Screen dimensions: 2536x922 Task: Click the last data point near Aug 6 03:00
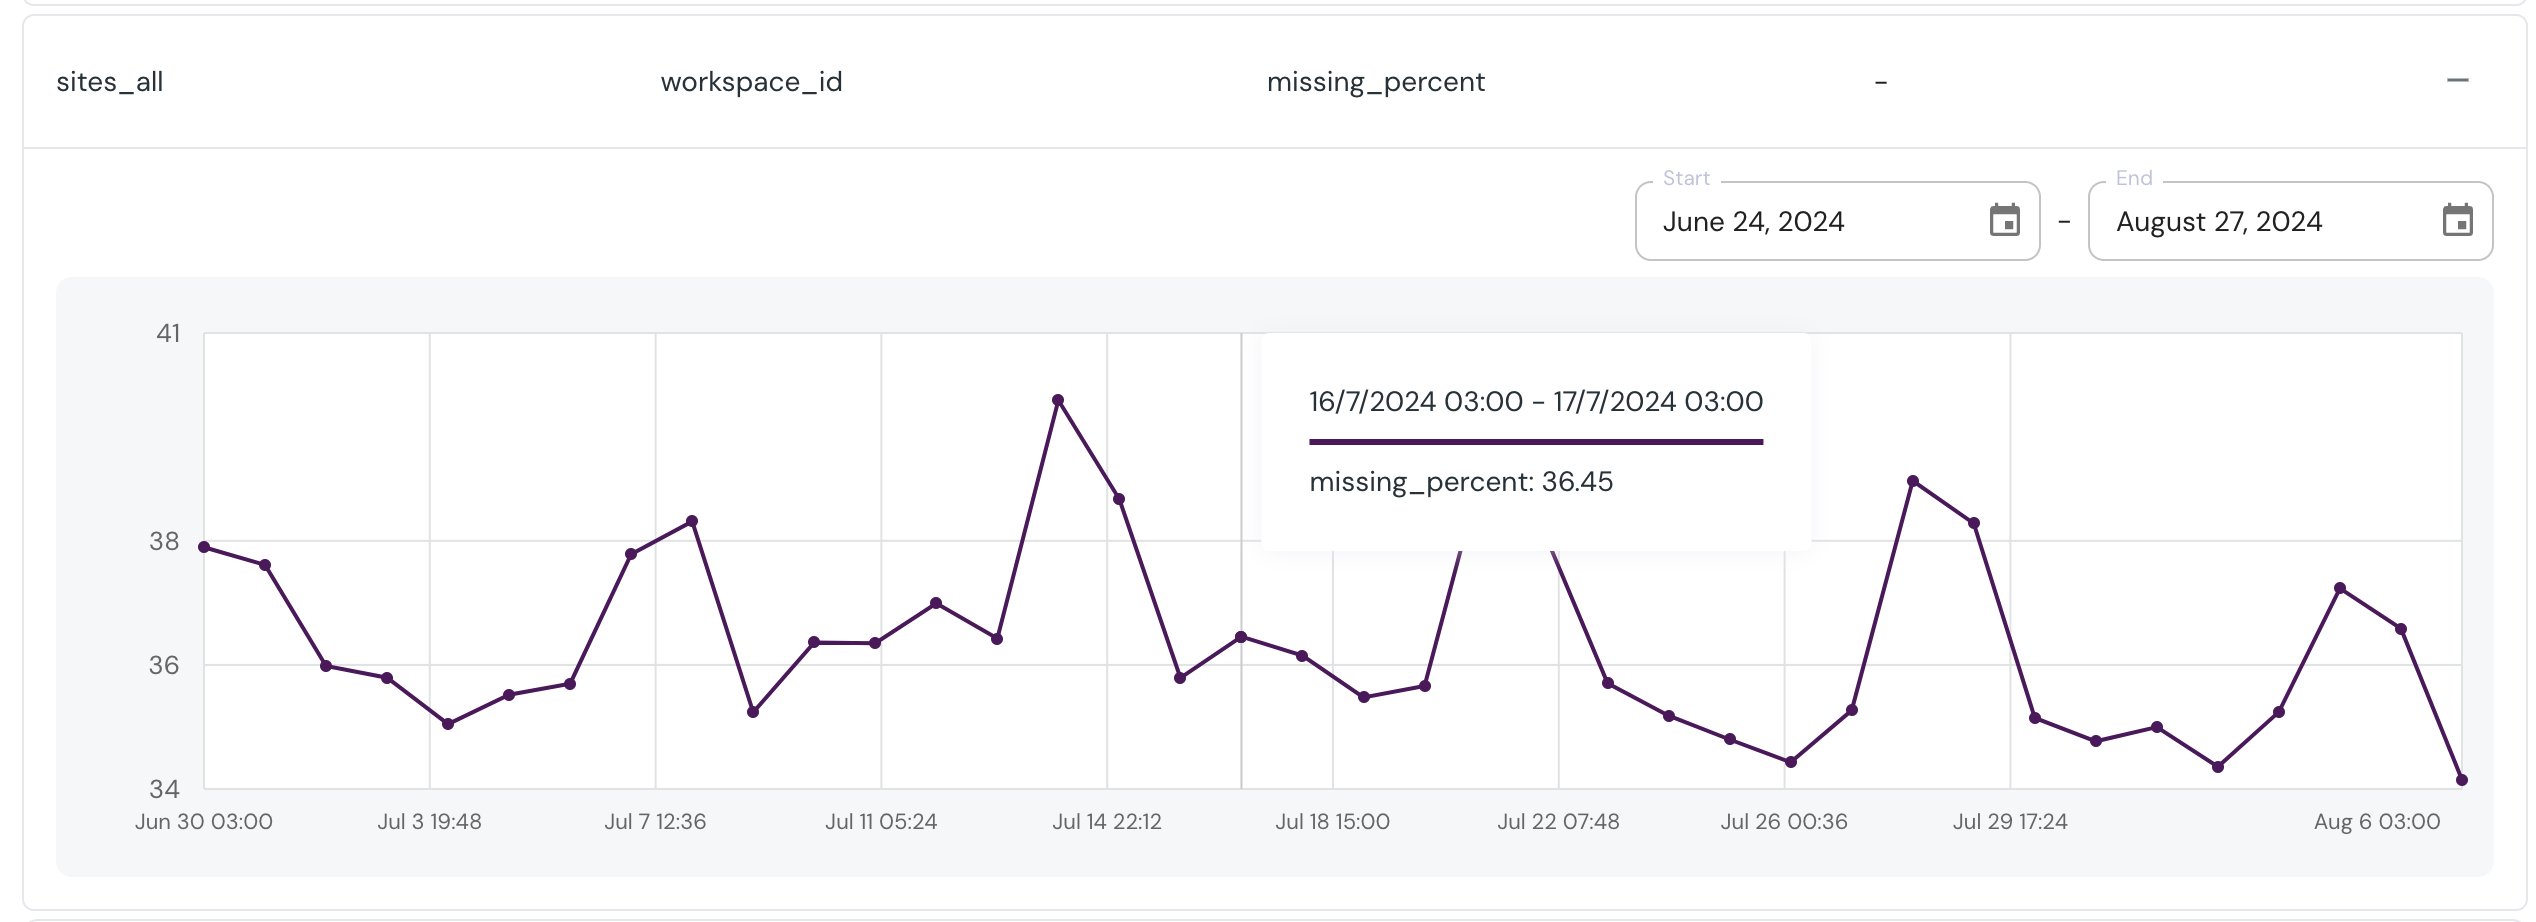2461,780
